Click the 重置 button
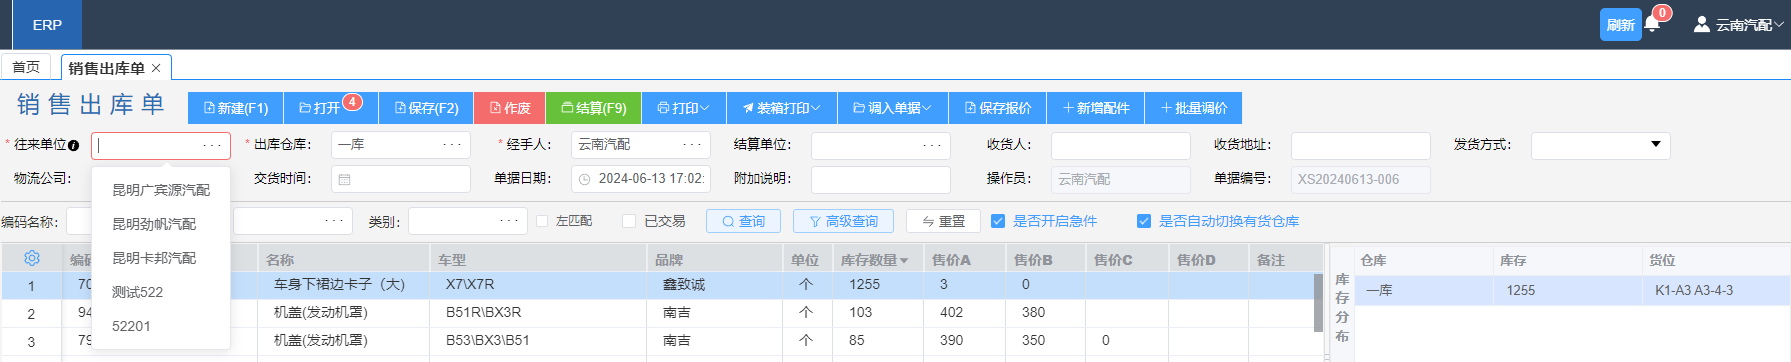The height and width of the screenshot is (362, 1791). point(943,221)
